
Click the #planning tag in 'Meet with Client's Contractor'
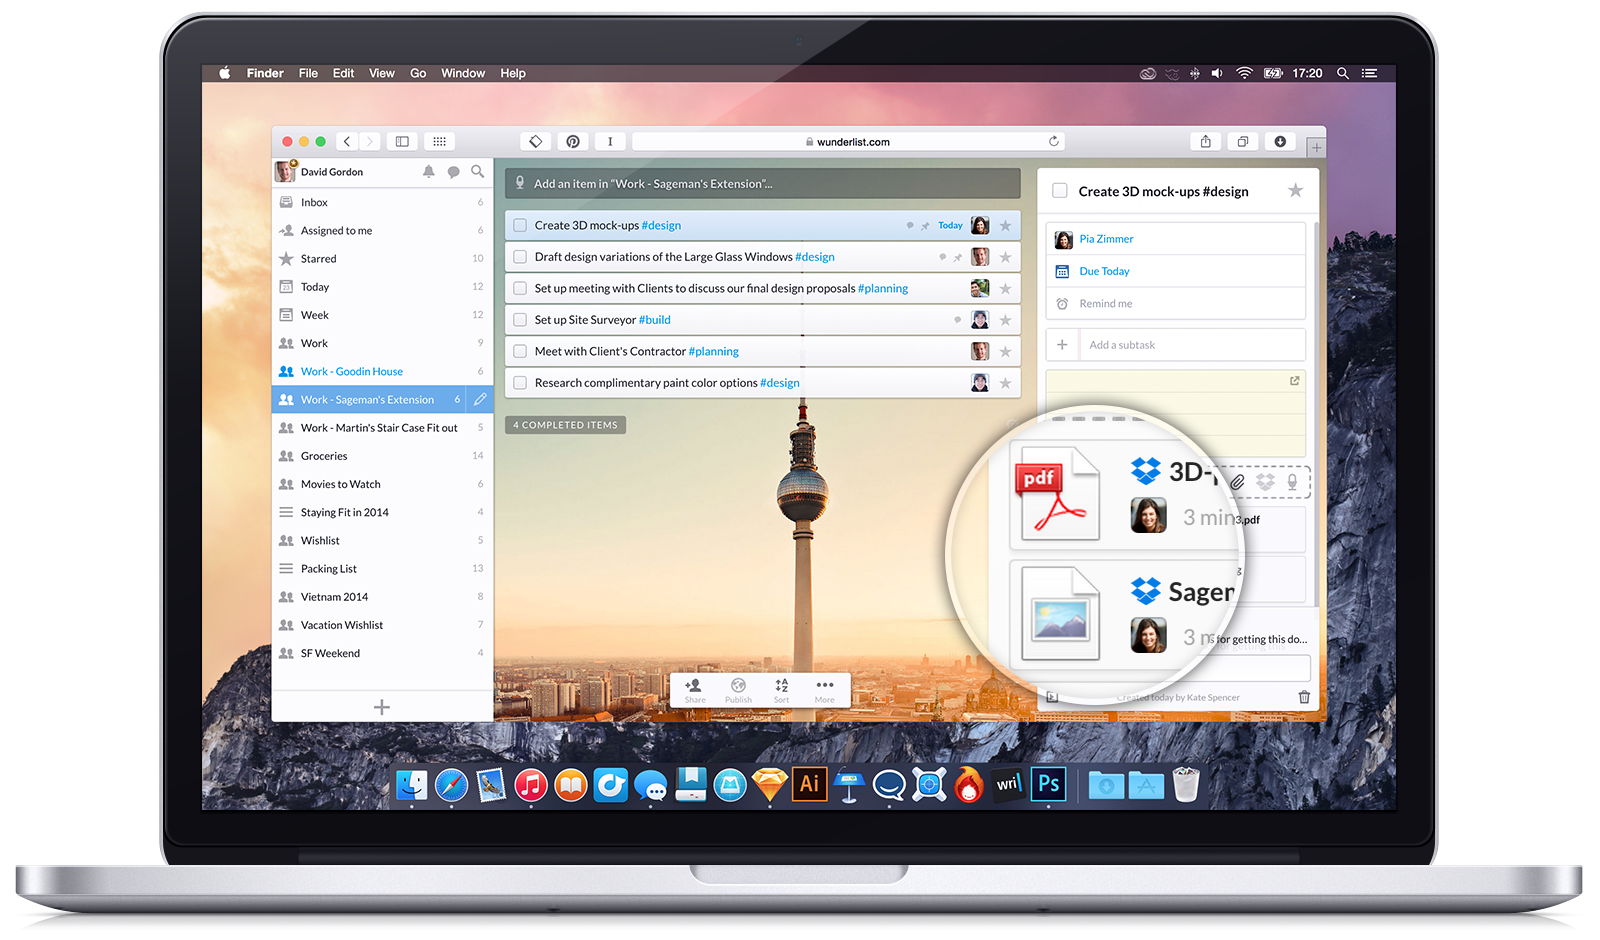714,351
